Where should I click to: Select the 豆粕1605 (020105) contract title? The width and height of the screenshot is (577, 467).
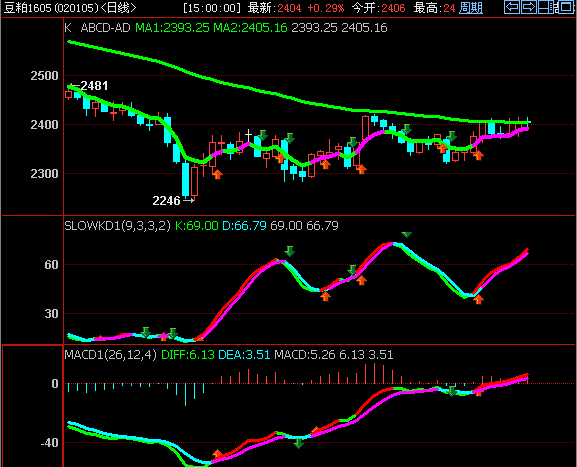52,8
